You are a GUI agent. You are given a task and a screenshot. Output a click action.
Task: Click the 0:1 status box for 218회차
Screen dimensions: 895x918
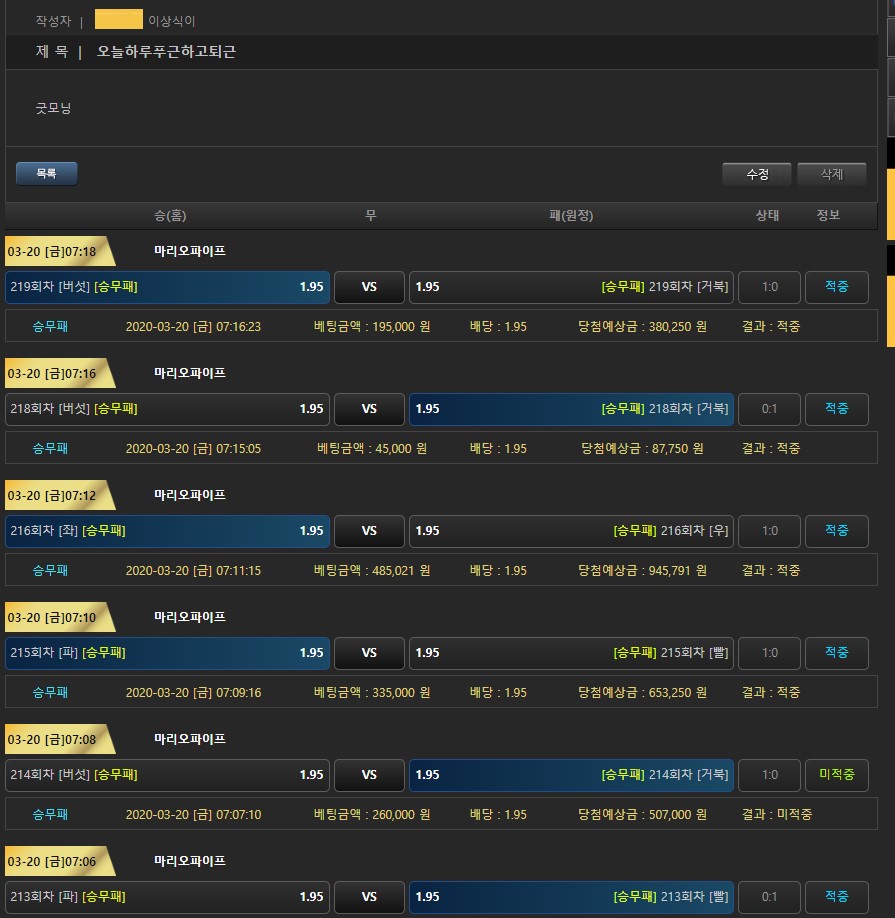click(x=769, y=409)
